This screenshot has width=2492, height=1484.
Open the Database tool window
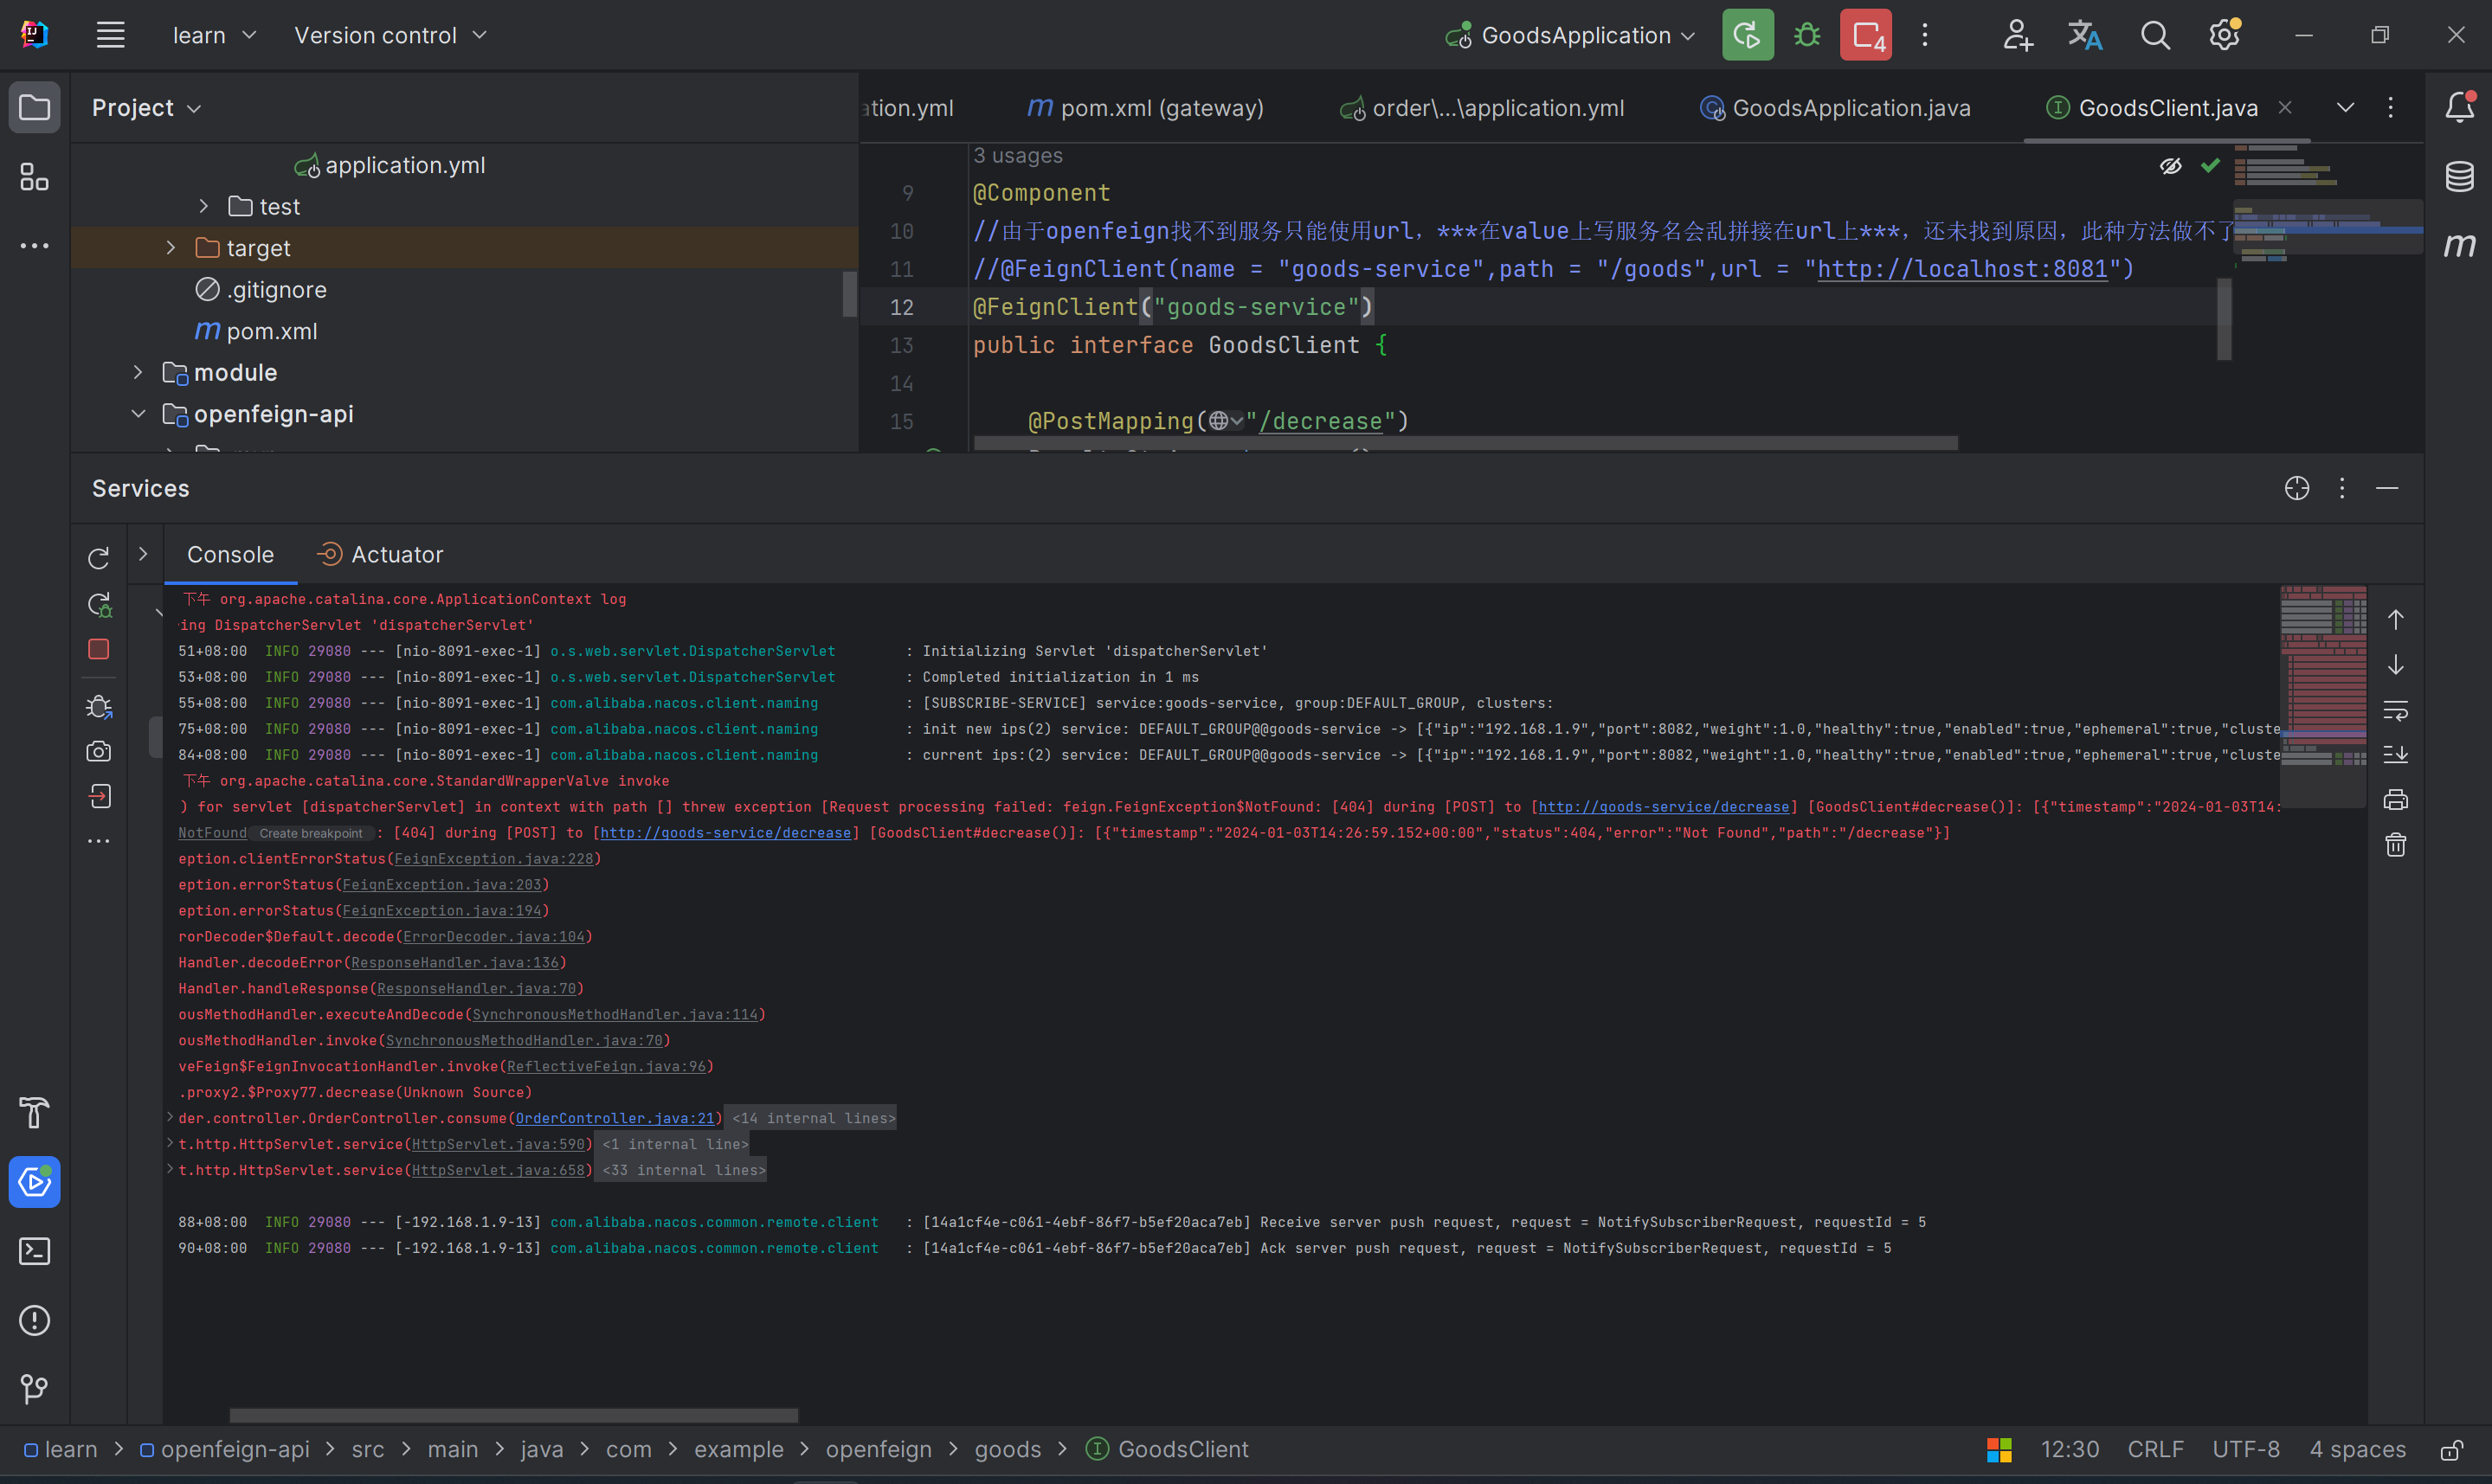[x=2459, y=177]
